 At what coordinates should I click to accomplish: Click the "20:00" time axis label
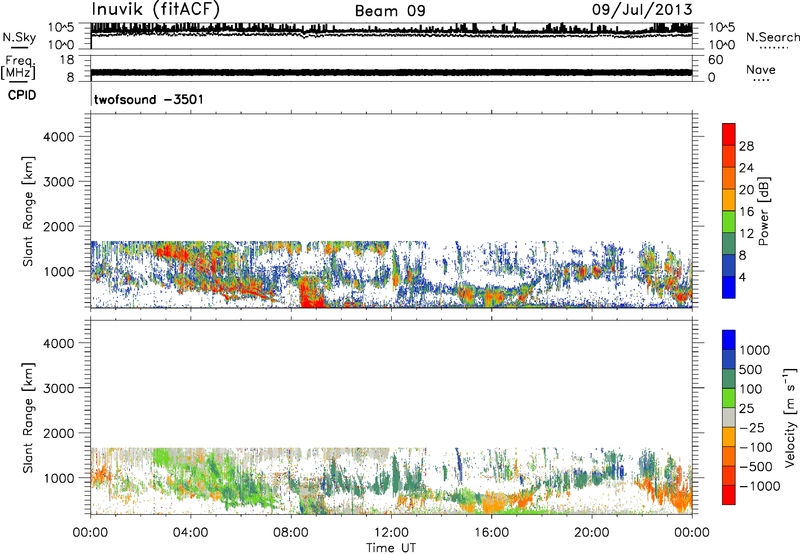(591, 533)
